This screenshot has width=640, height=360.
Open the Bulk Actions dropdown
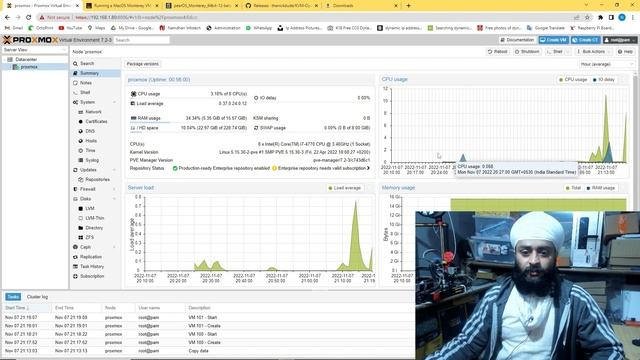pos(593,52)
